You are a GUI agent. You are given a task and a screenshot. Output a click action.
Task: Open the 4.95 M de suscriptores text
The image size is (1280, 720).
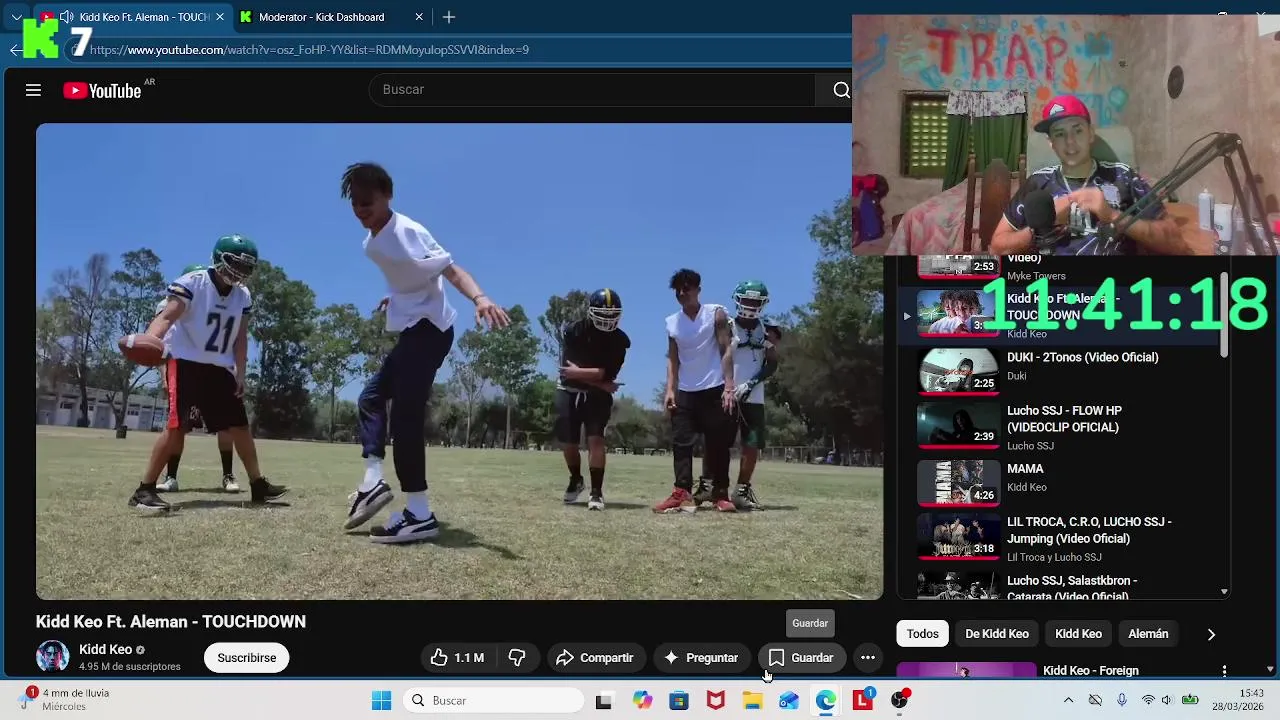[x=130, y=667]
